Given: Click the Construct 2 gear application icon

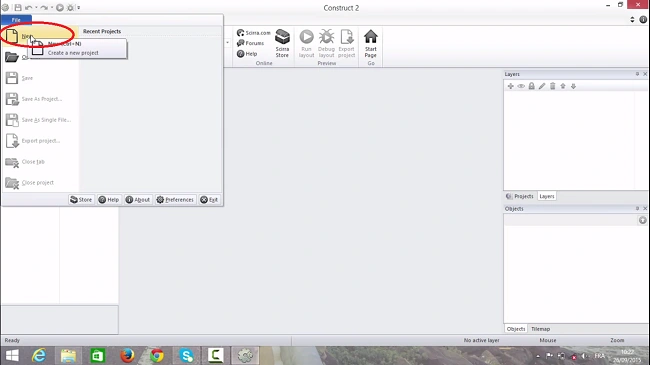Looking at the screenshot, I should pos(5,7).
